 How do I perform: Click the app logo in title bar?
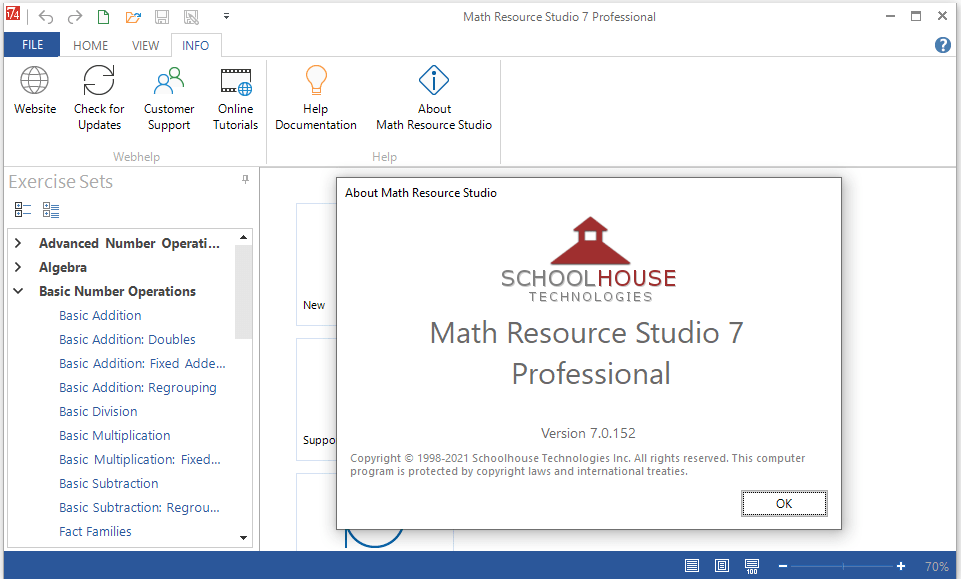pyautogui.click(x=13, y=13)
